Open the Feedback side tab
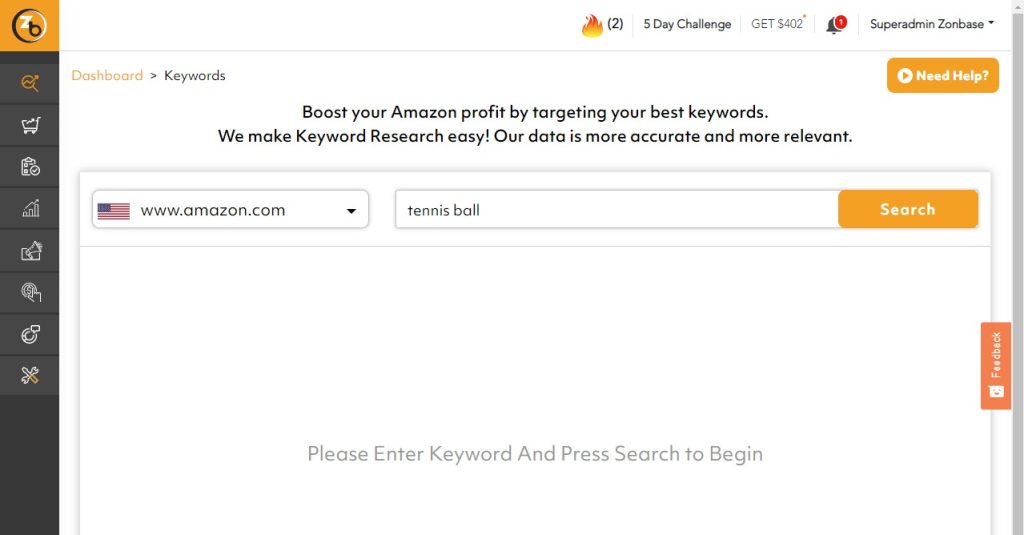The image size is (1024, 535). tap(995, 365)
